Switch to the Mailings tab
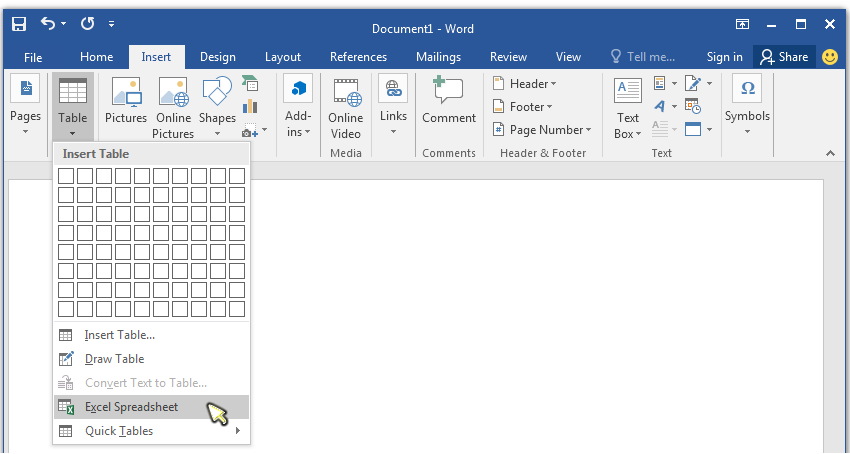850x454 pixels. (438, 57)
